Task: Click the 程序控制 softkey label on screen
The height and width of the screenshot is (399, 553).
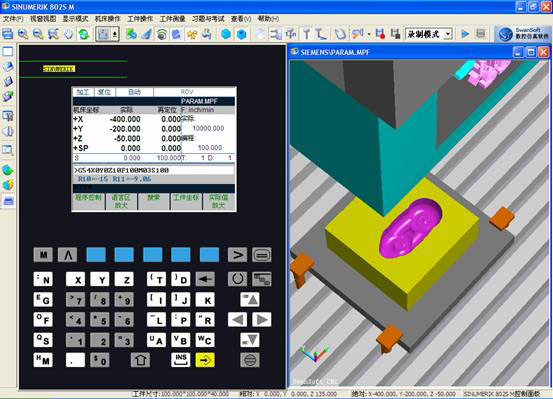Action: (x=88, y=198)
